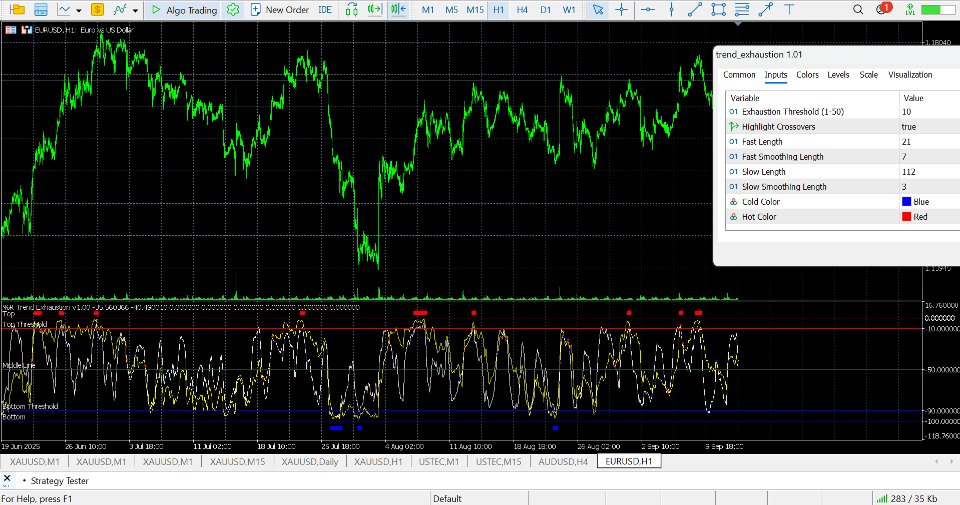Open the Common tab in trend_exhaustion dialog

click(739, 75)
